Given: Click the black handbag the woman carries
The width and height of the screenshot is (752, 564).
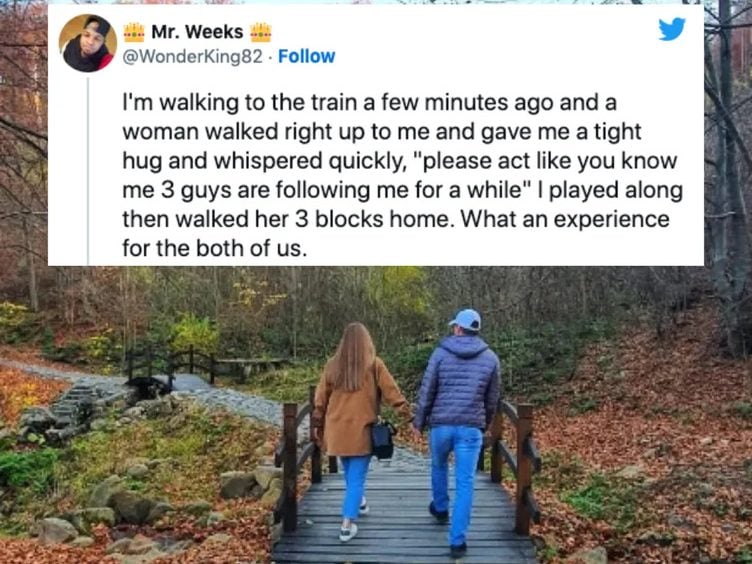Looking at the screenshot, I should (383, 440).
